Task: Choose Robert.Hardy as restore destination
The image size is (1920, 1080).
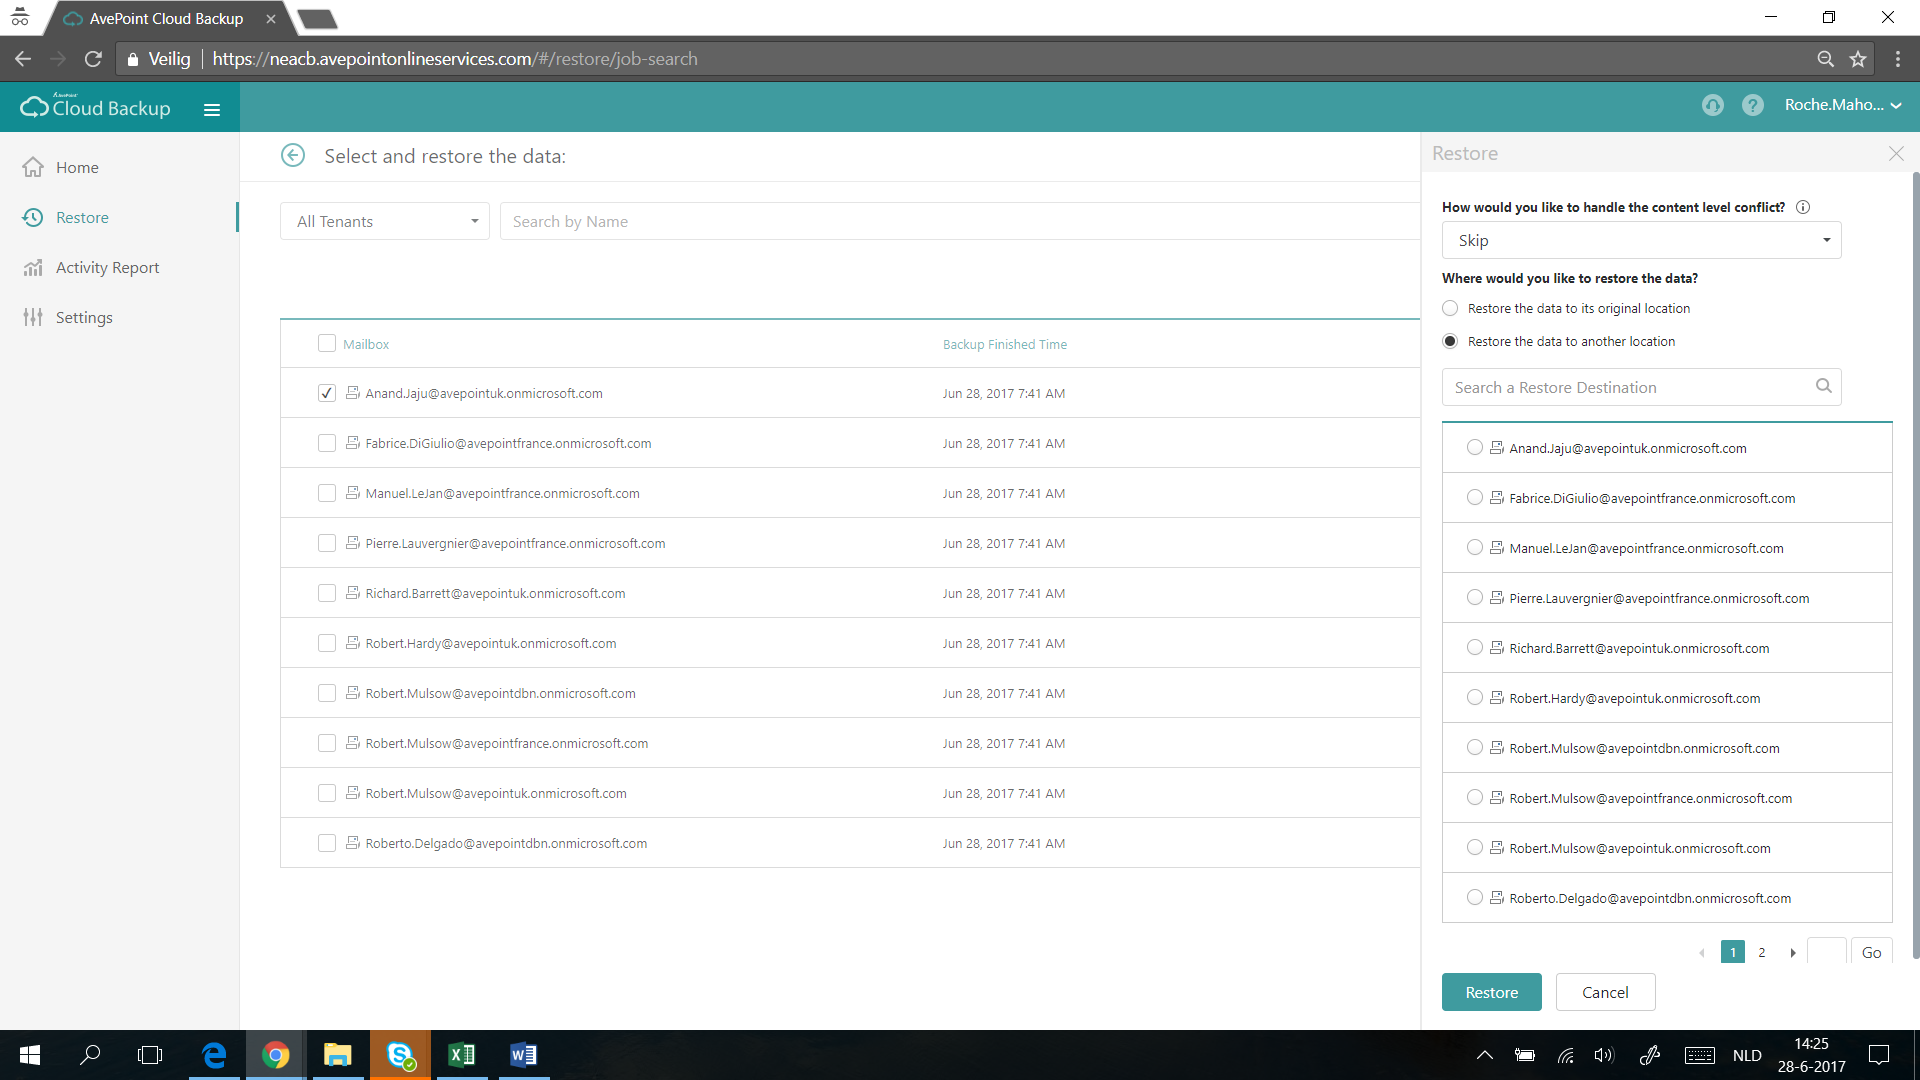Action: coord(1474,697)
